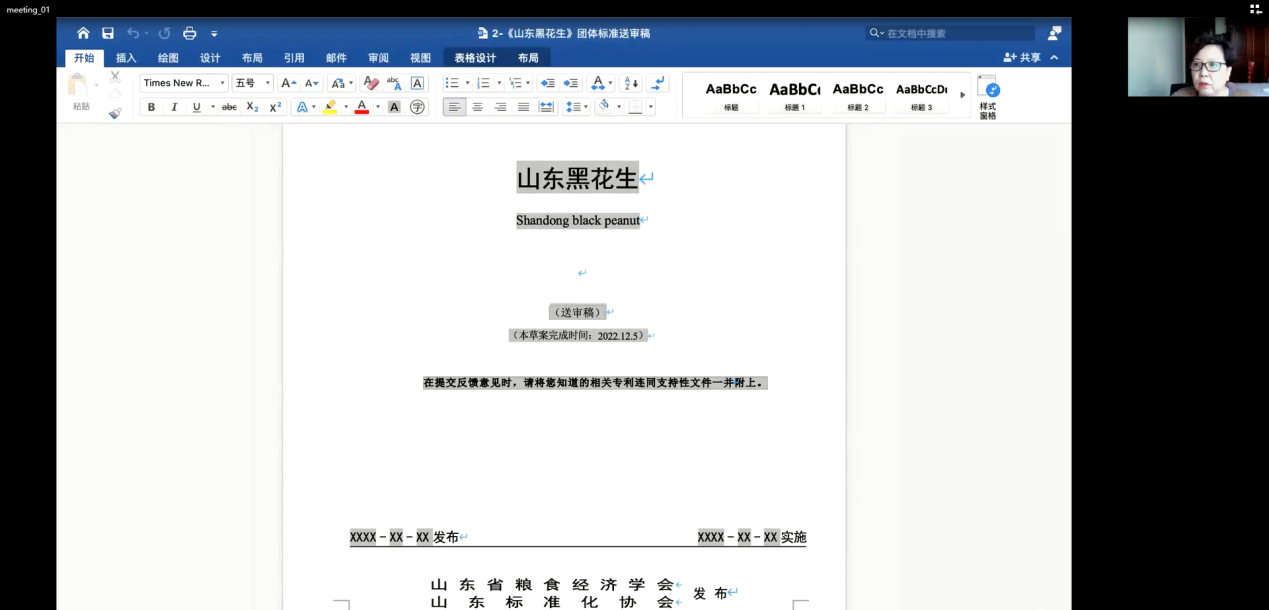Open the Styles Pane (样式窗格)
The width and height of the screenshot is (1269, 610).
pyautogui.click(x=988, y=97)
